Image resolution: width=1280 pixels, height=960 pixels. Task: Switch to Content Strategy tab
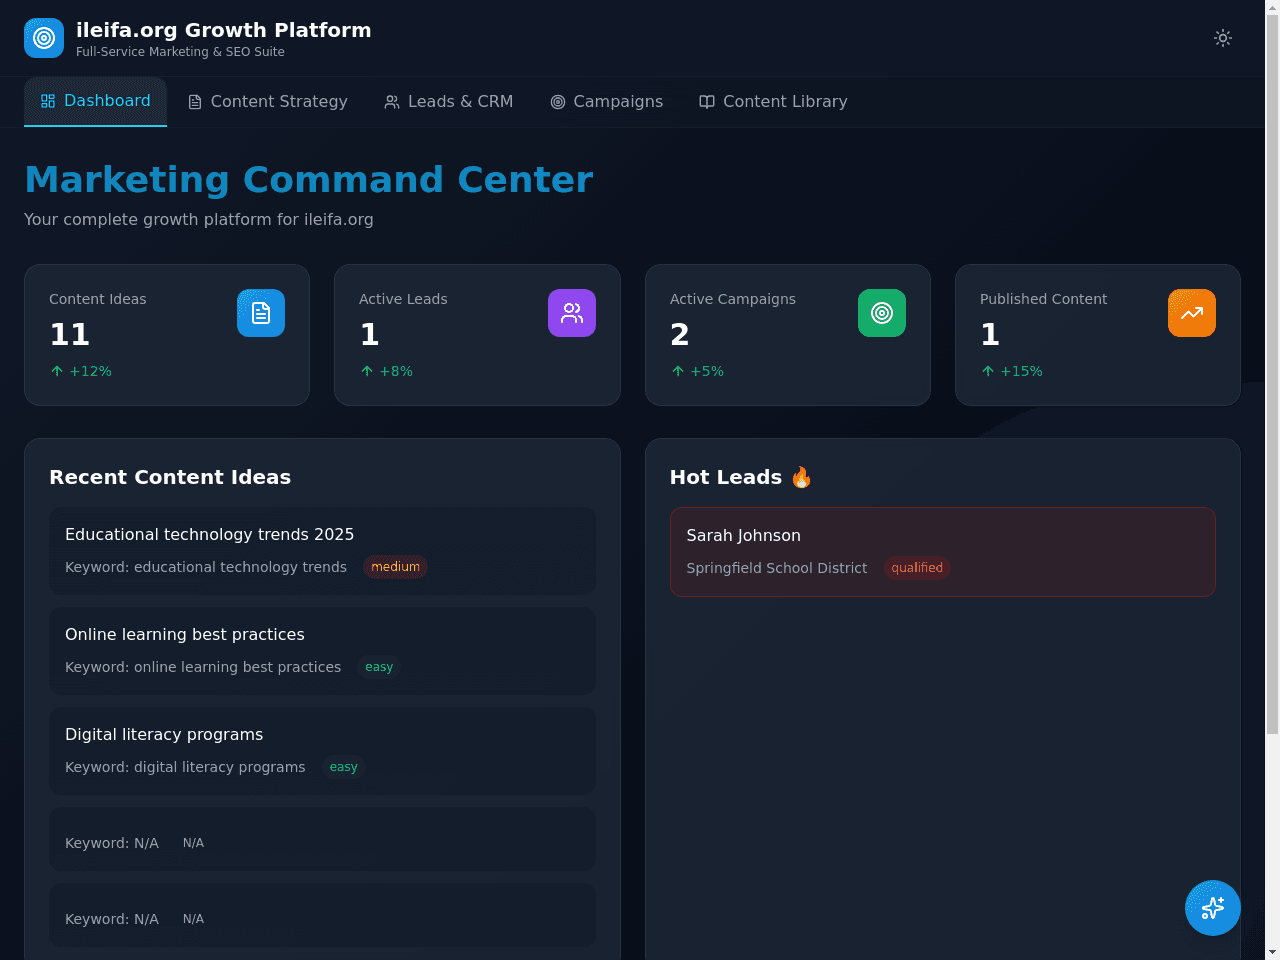point(268,102)
